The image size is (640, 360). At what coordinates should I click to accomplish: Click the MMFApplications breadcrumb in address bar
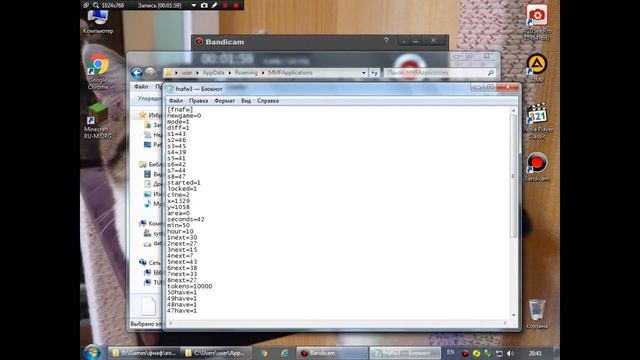tap(290, 73)
